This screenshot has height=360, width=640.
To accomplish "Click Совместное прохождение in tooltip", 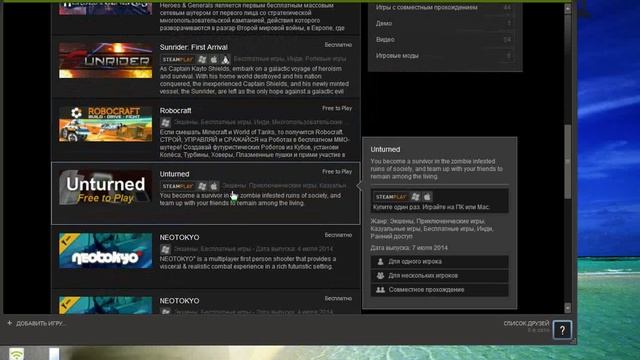I will [426, 290].
